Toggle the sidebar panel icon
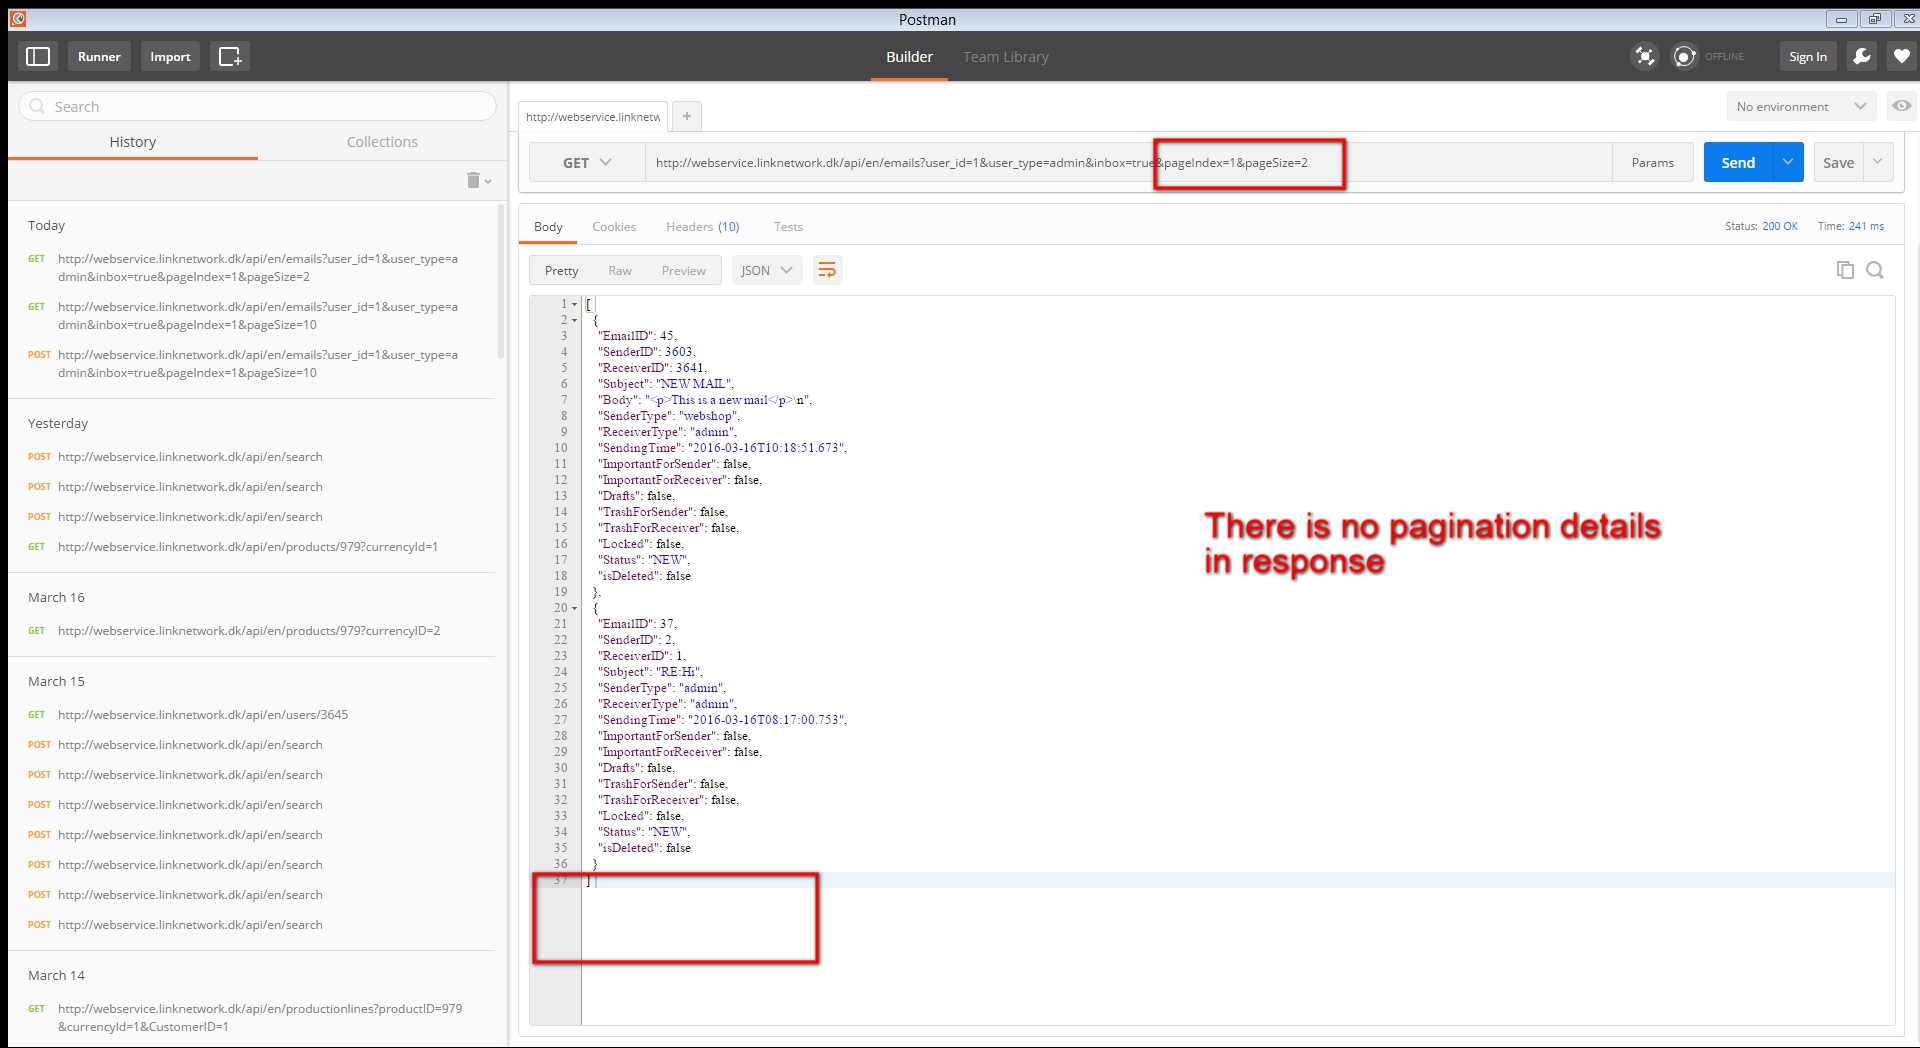Viewport: 1920px width, 1048px height. [x=38, y=57]
